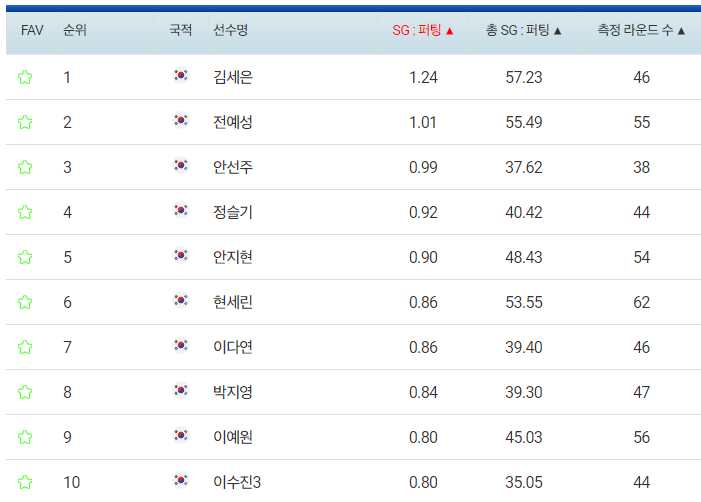Sort by SG : 퍼팅 column header
This screenshot has width=701, height=502.
pyautogui.click(x=423, y=30)
